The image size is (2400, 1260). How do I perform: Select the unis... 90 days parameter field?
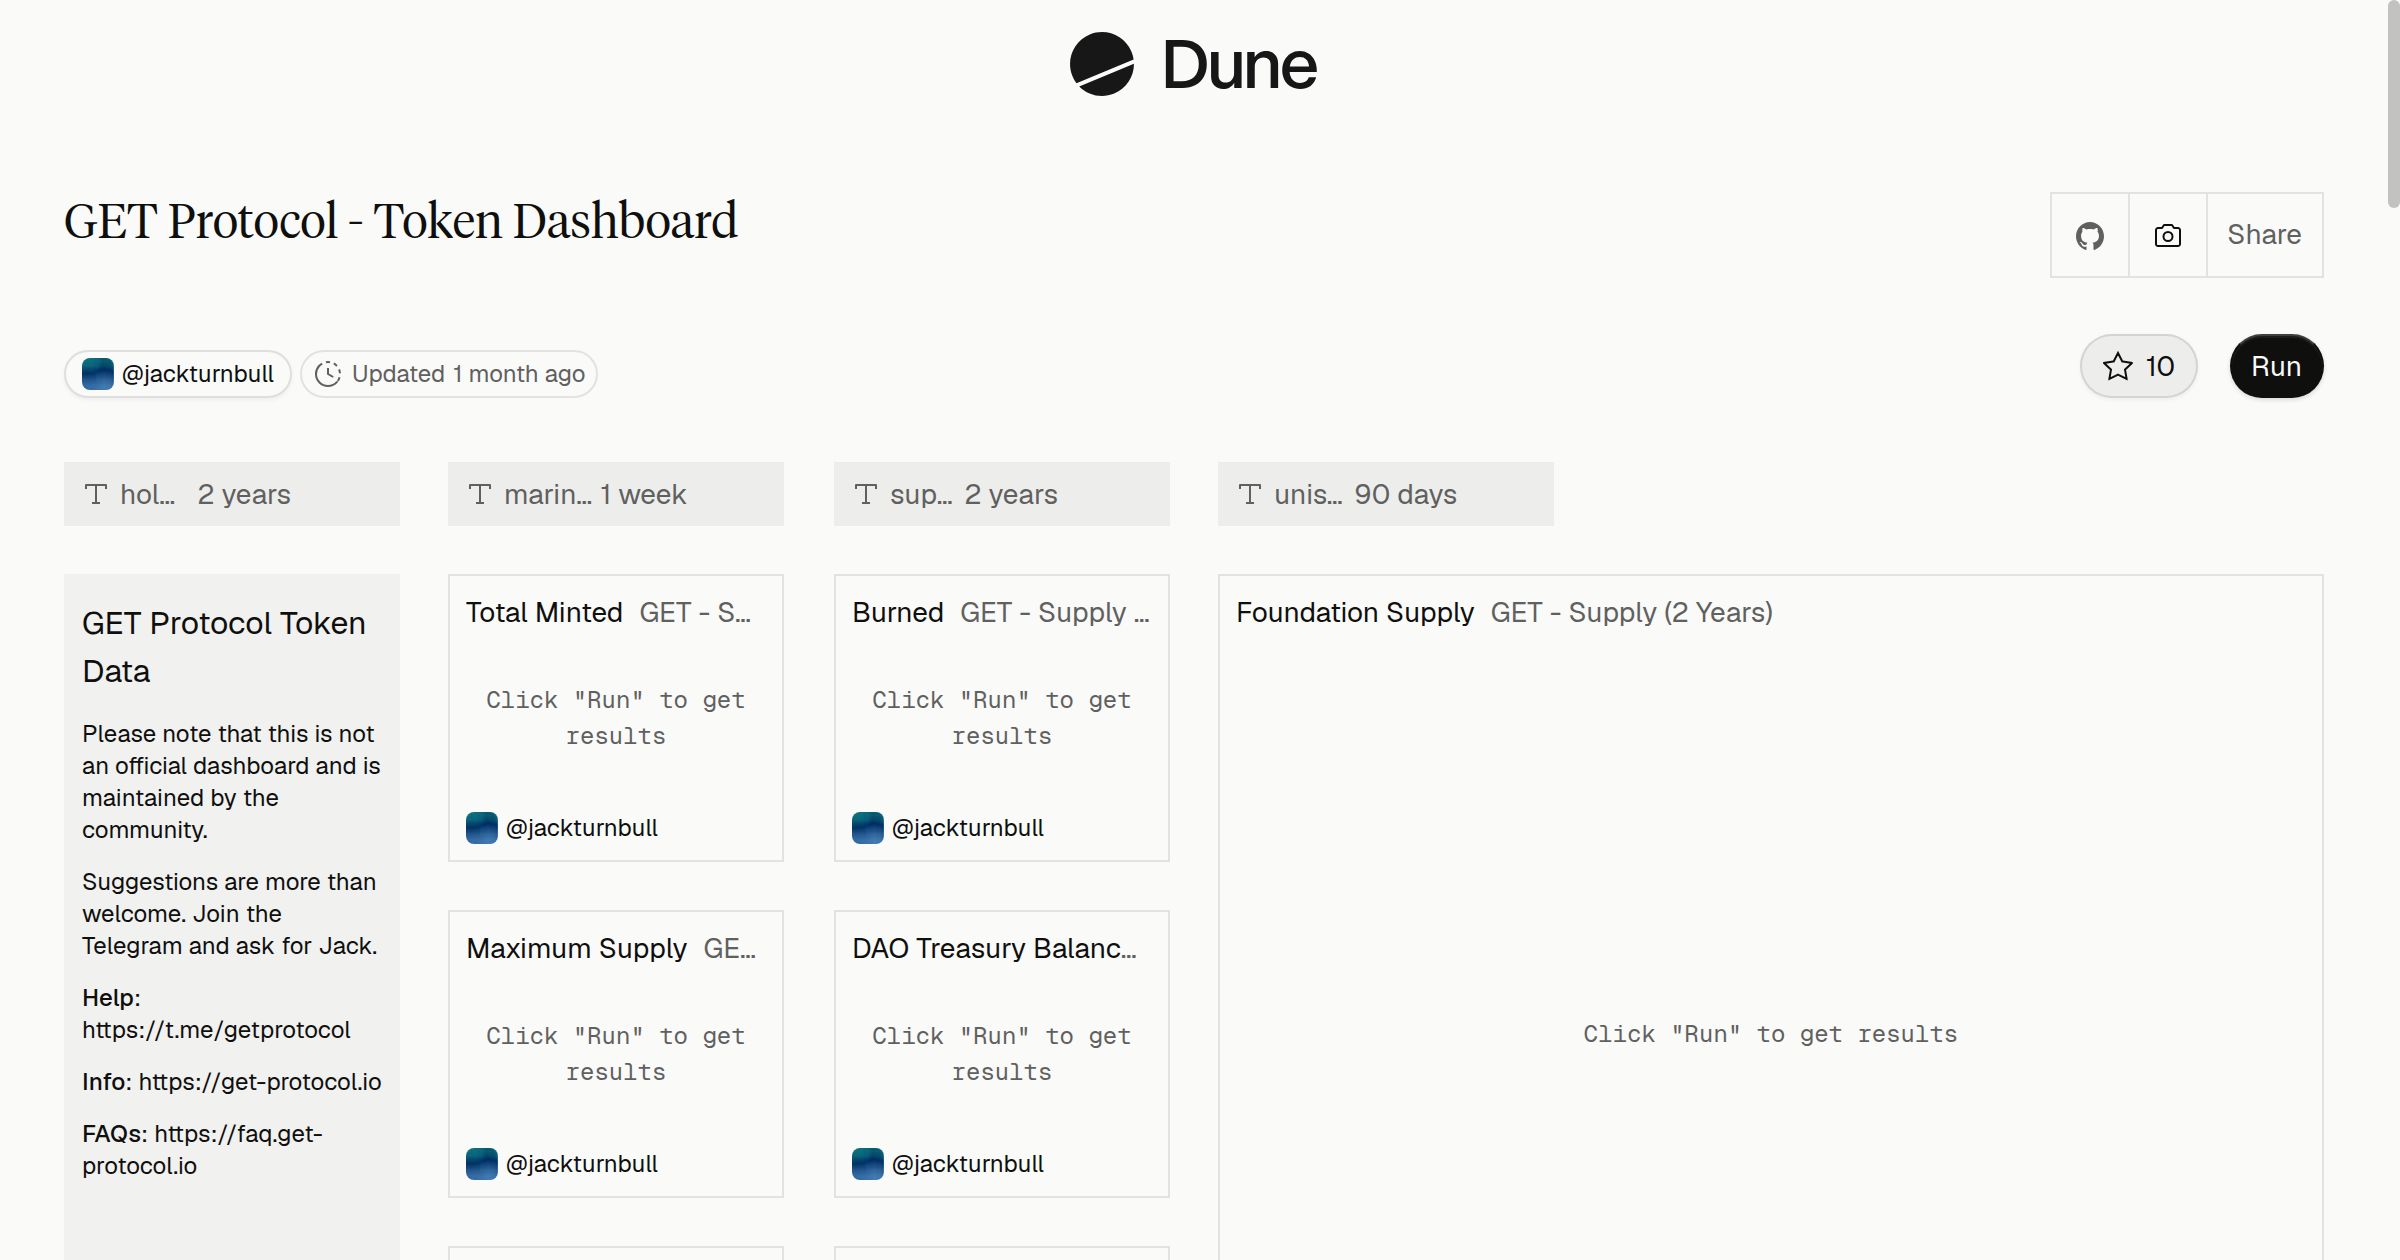(1386, 494)
